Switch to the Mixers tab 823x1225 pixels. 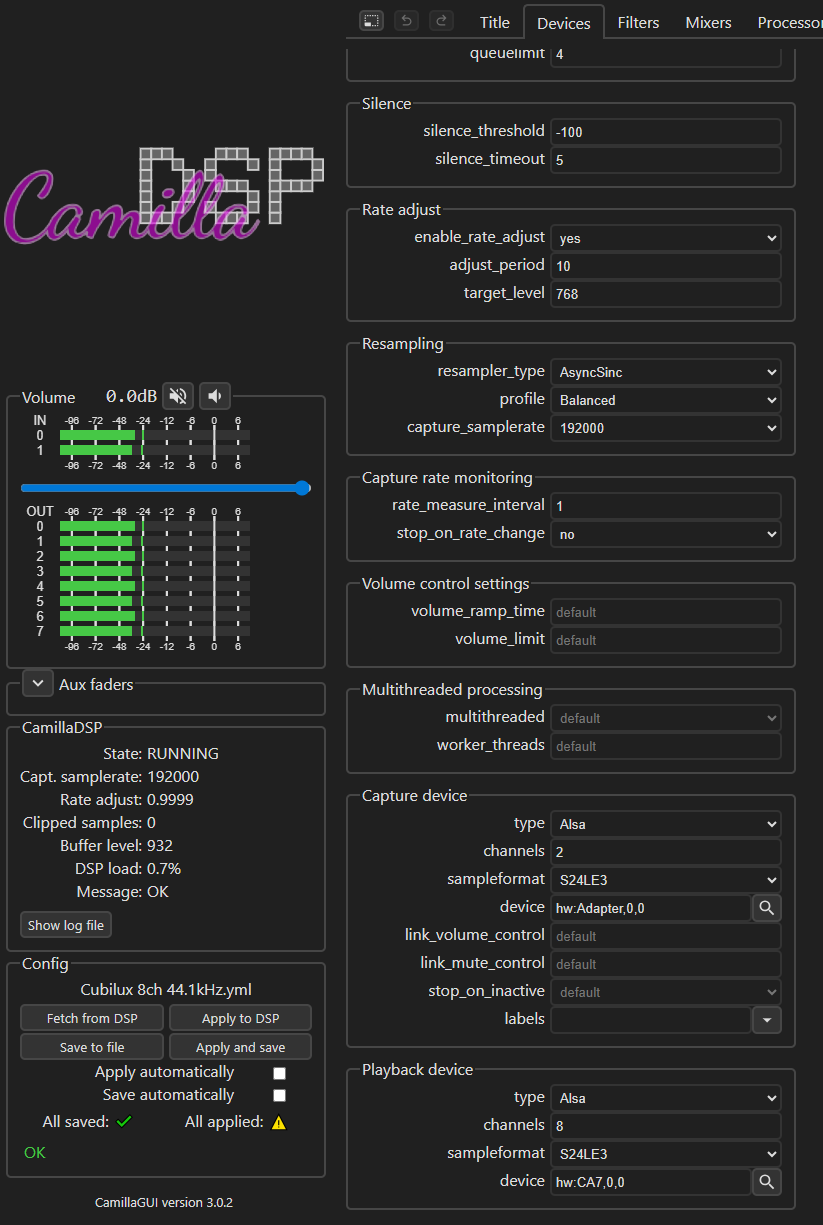pyautogui.click(x=708, y=22)
